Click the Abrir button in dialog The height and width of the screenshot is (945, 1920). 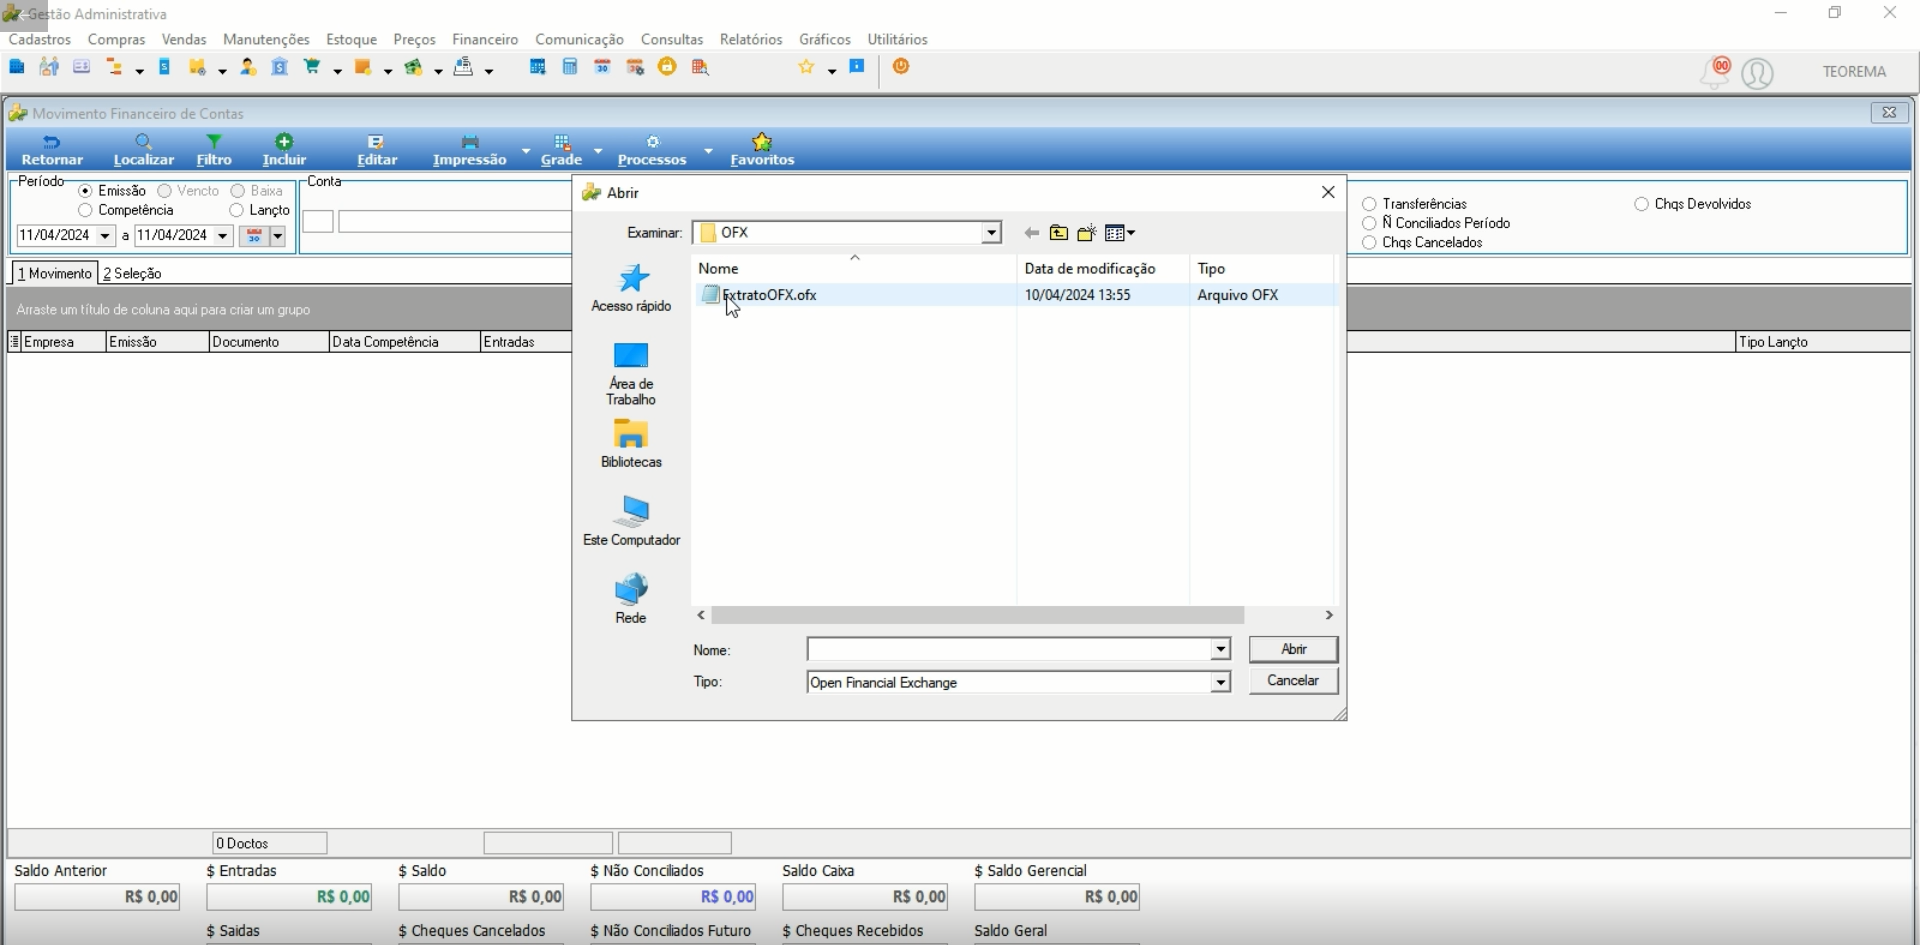[x=1293, y=649]
